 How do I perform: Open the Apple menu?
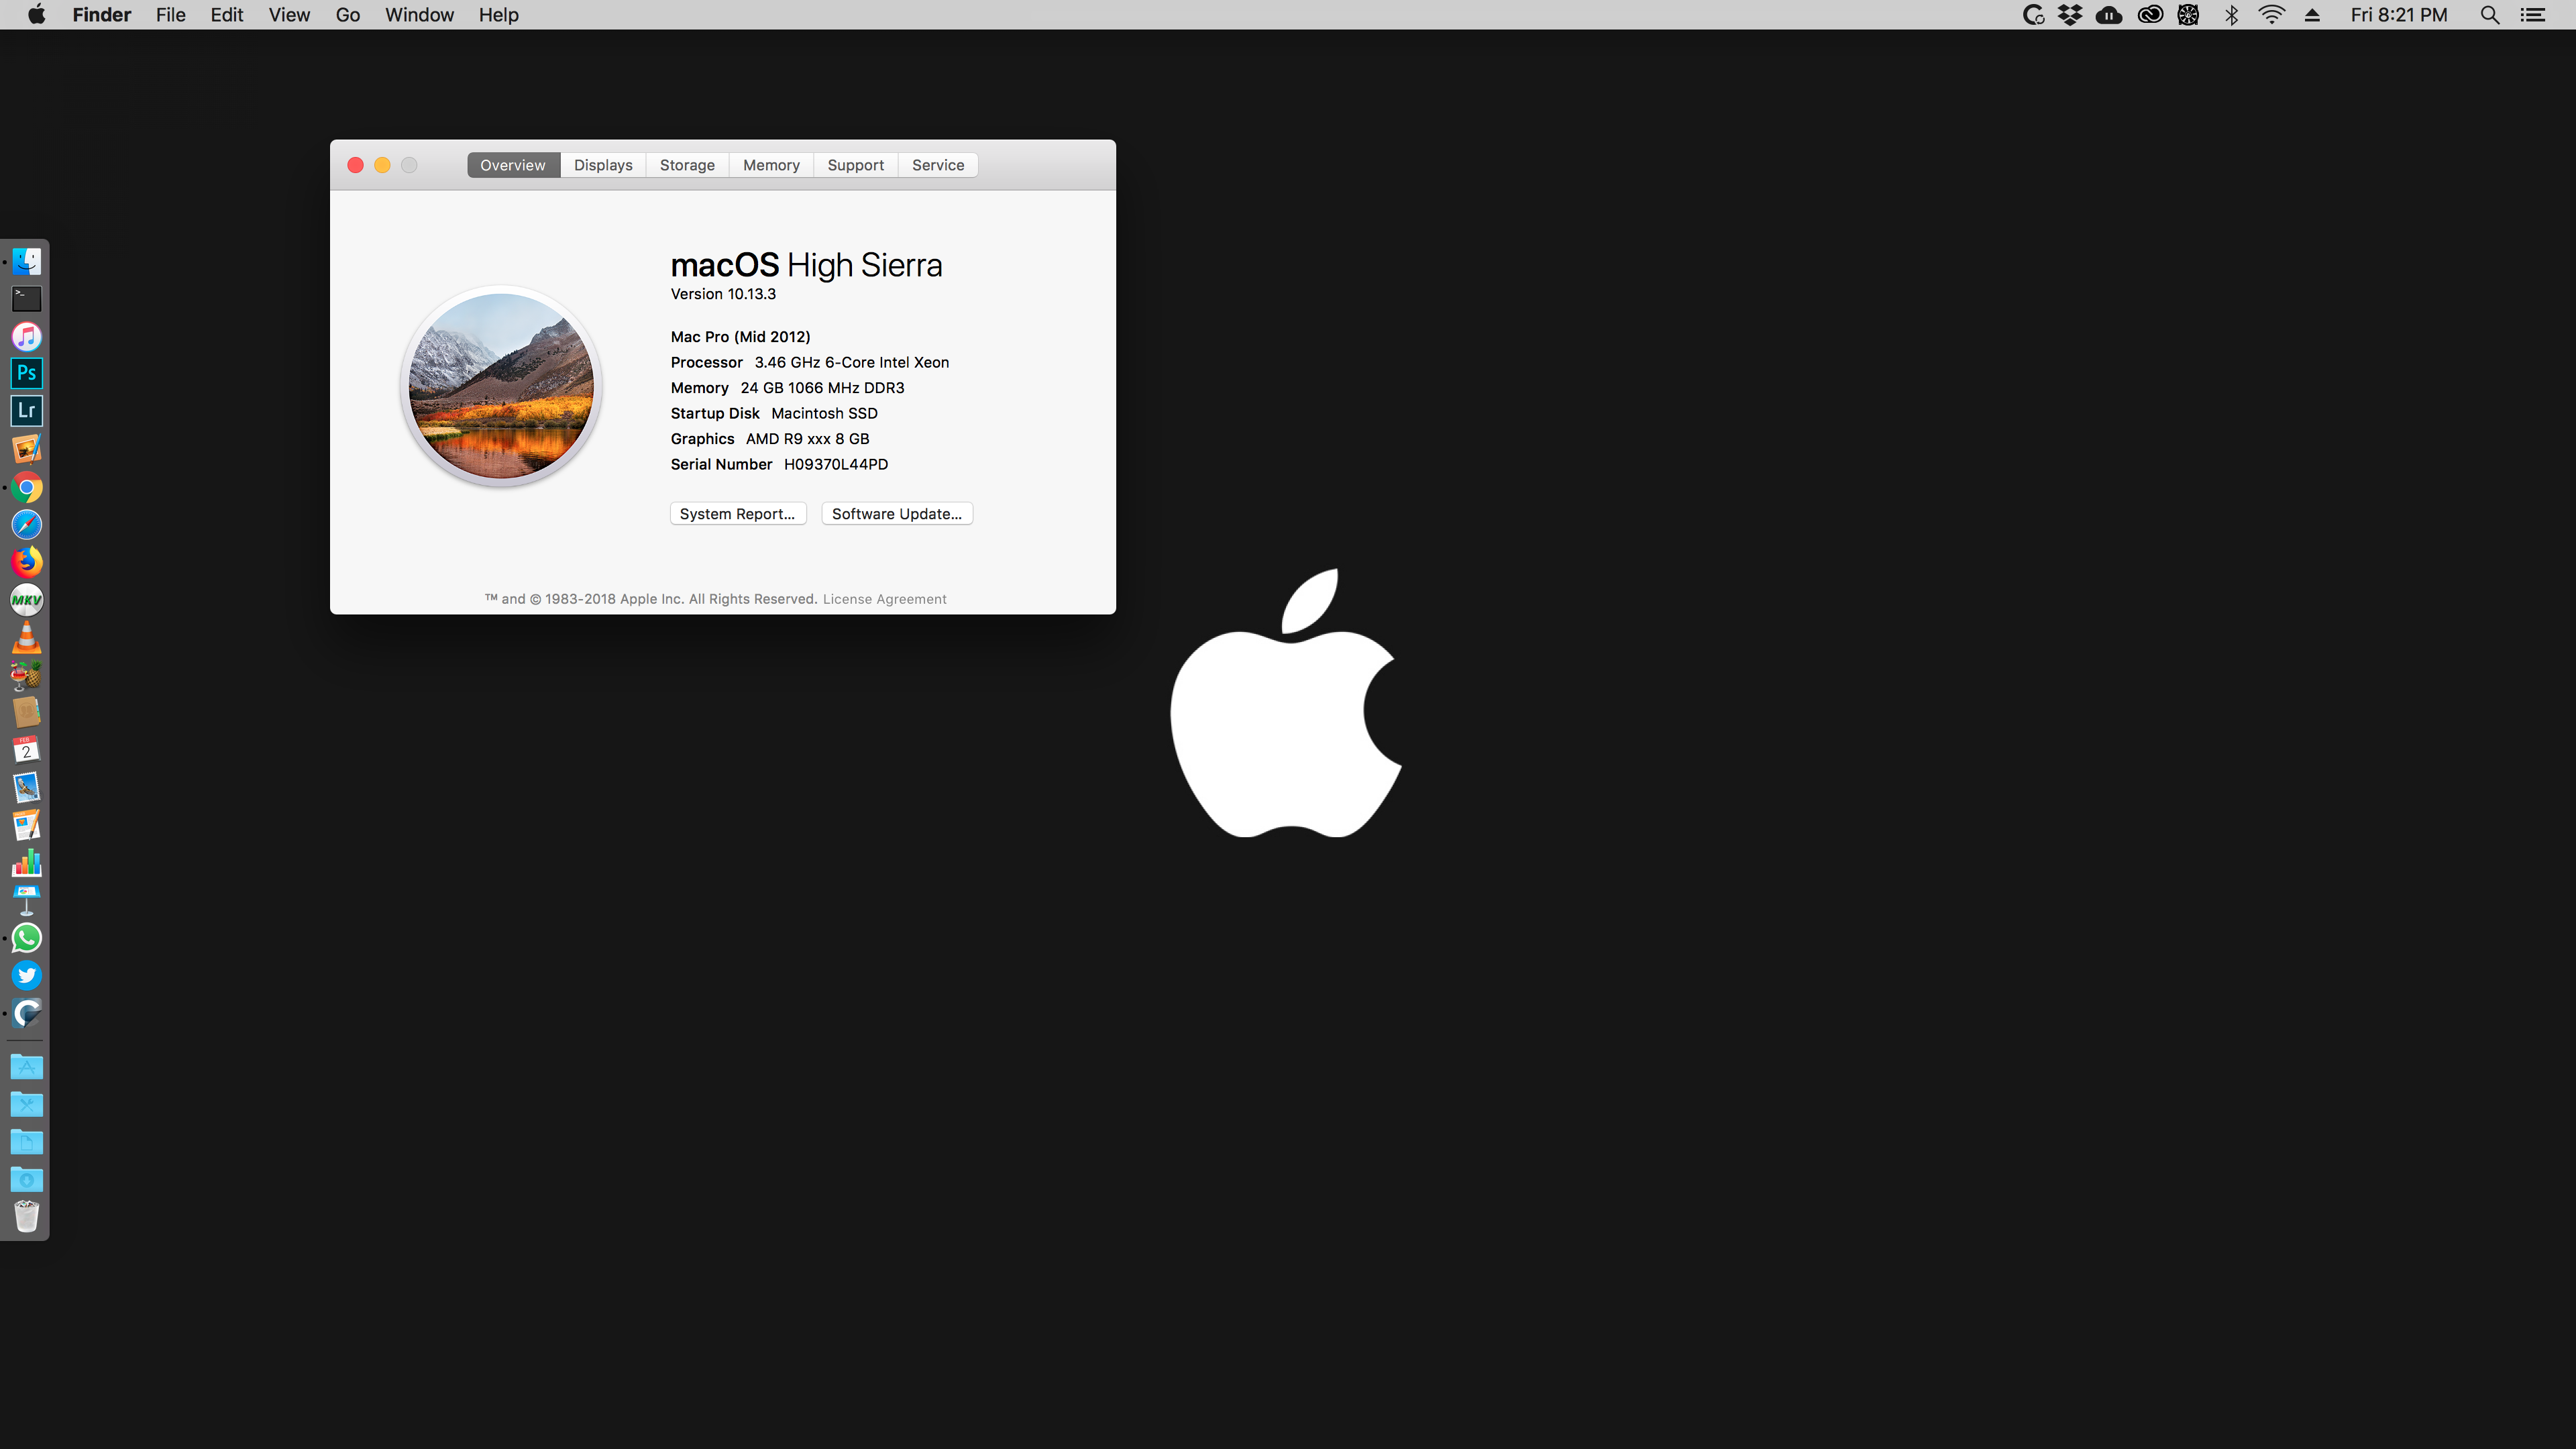[36, 15]
